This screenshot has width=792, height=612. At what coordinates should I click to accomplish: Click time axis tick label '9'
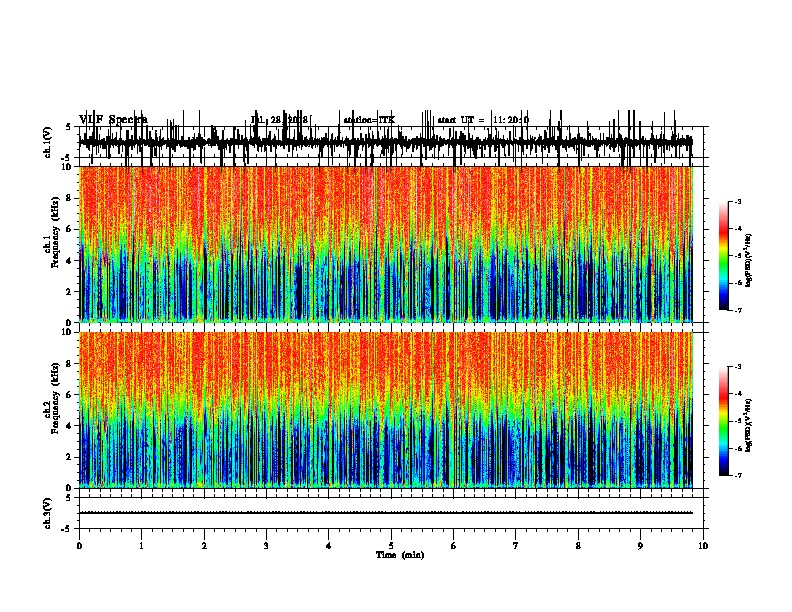click(640, 546)
